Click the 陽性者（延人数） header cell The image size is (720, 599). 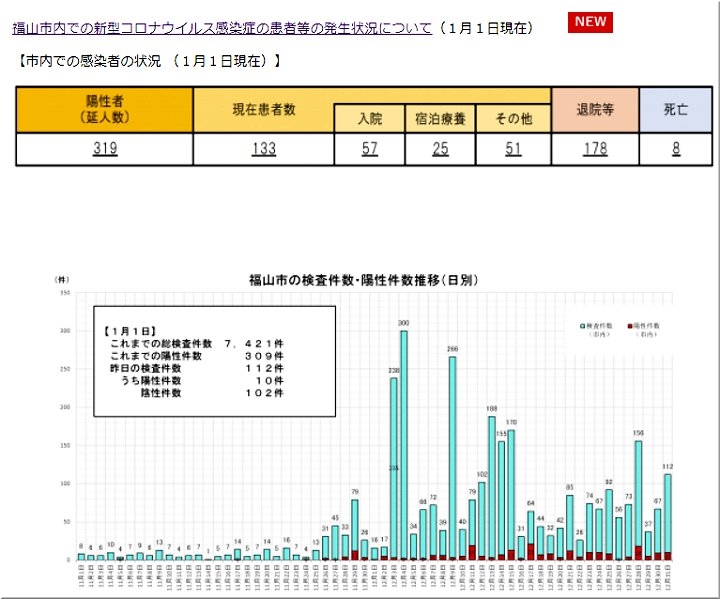click(104, 110)
